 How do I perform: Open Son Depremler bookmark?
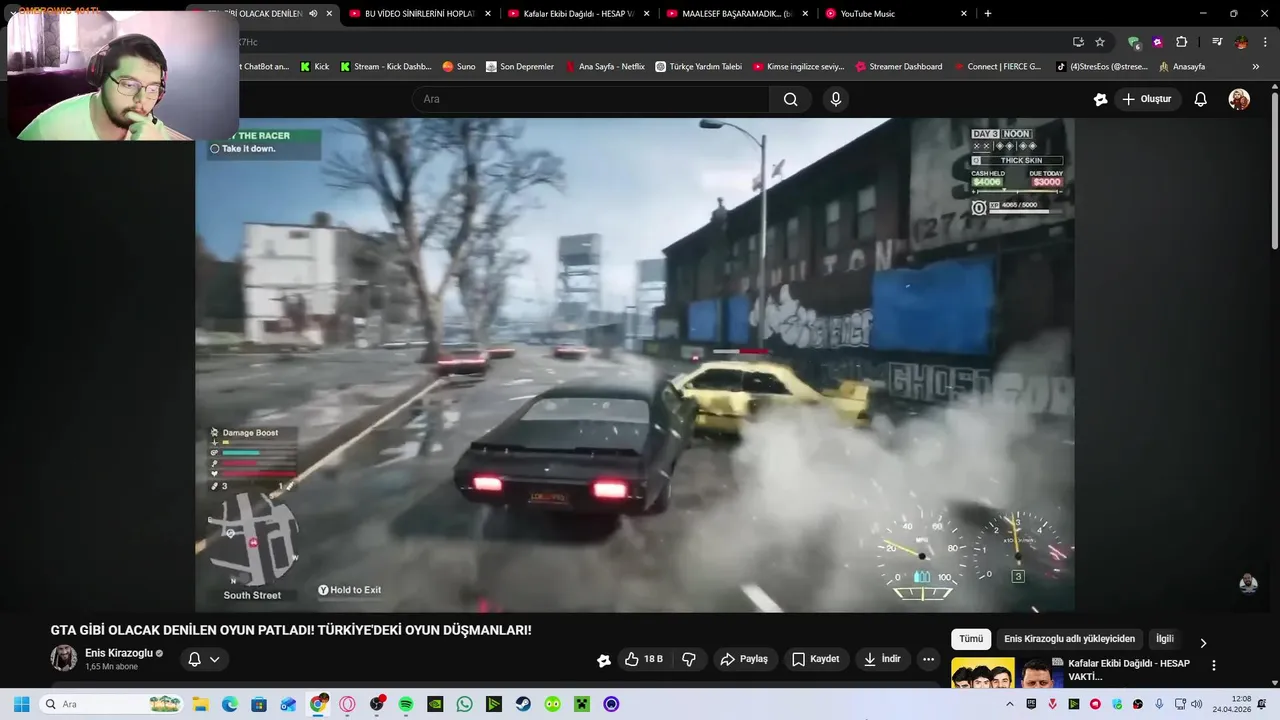[520, 67]
